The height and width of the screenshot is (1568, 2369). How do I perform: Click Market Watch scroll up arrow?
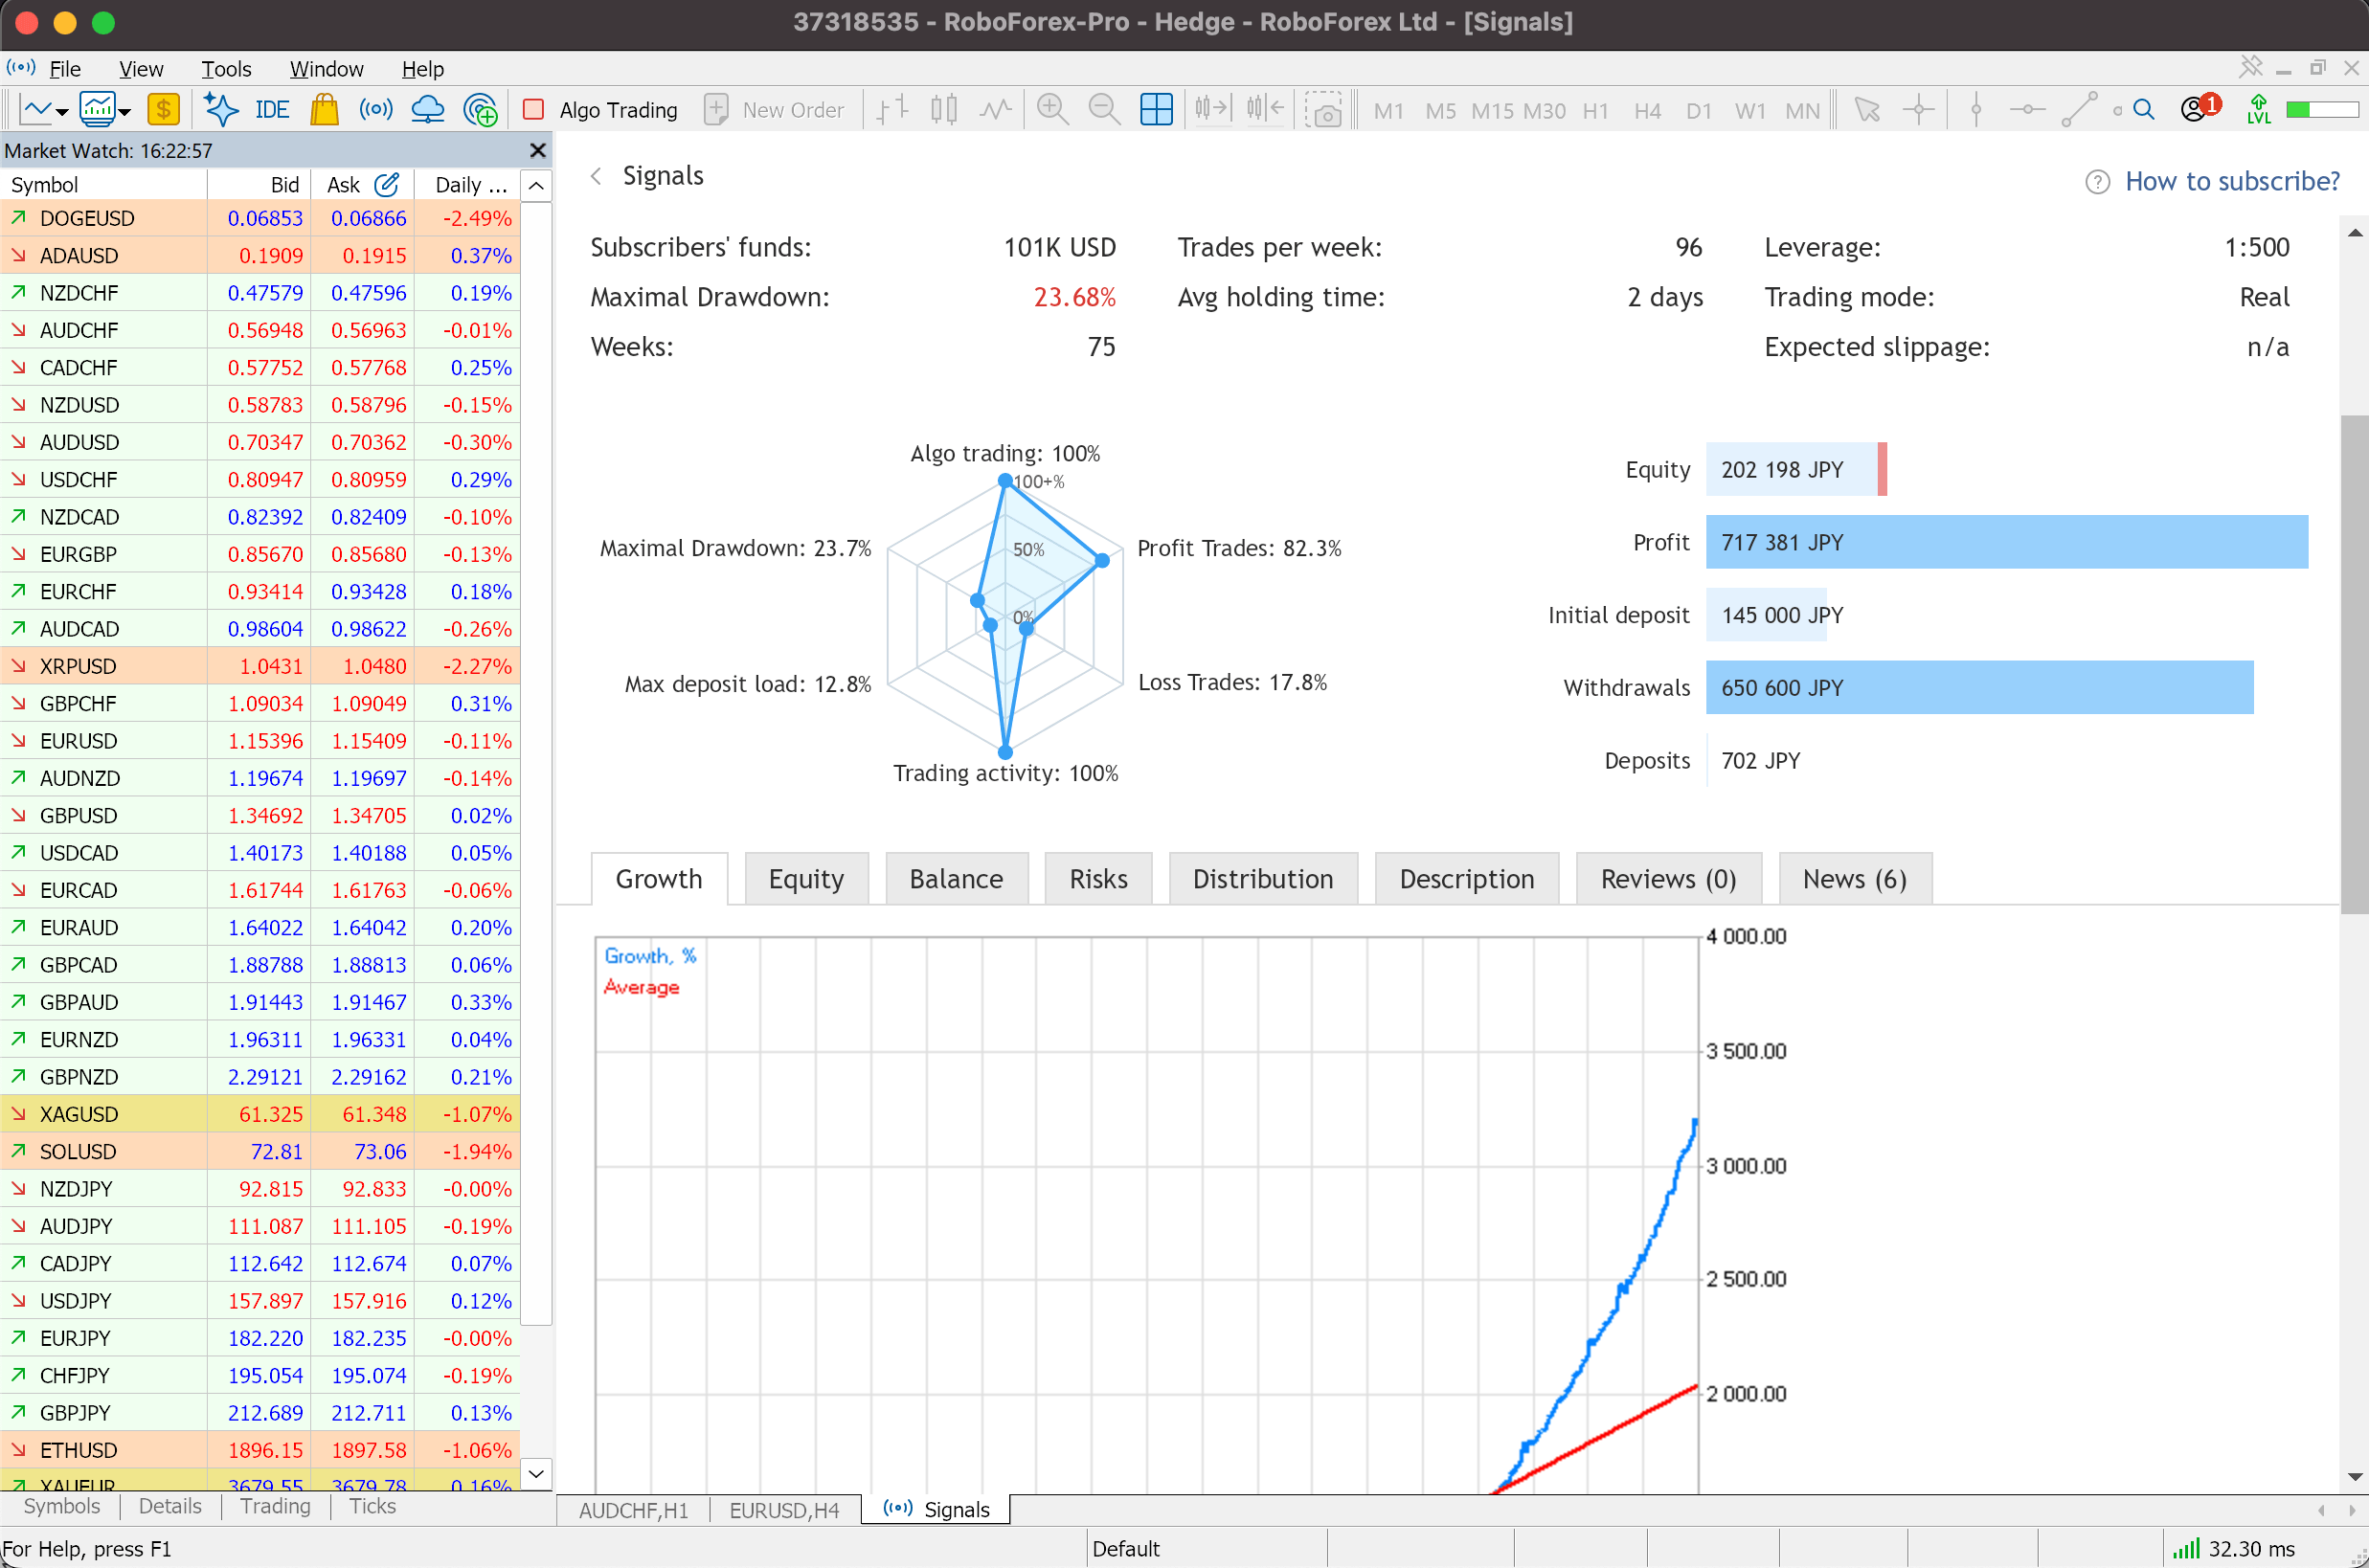[537, 186]
